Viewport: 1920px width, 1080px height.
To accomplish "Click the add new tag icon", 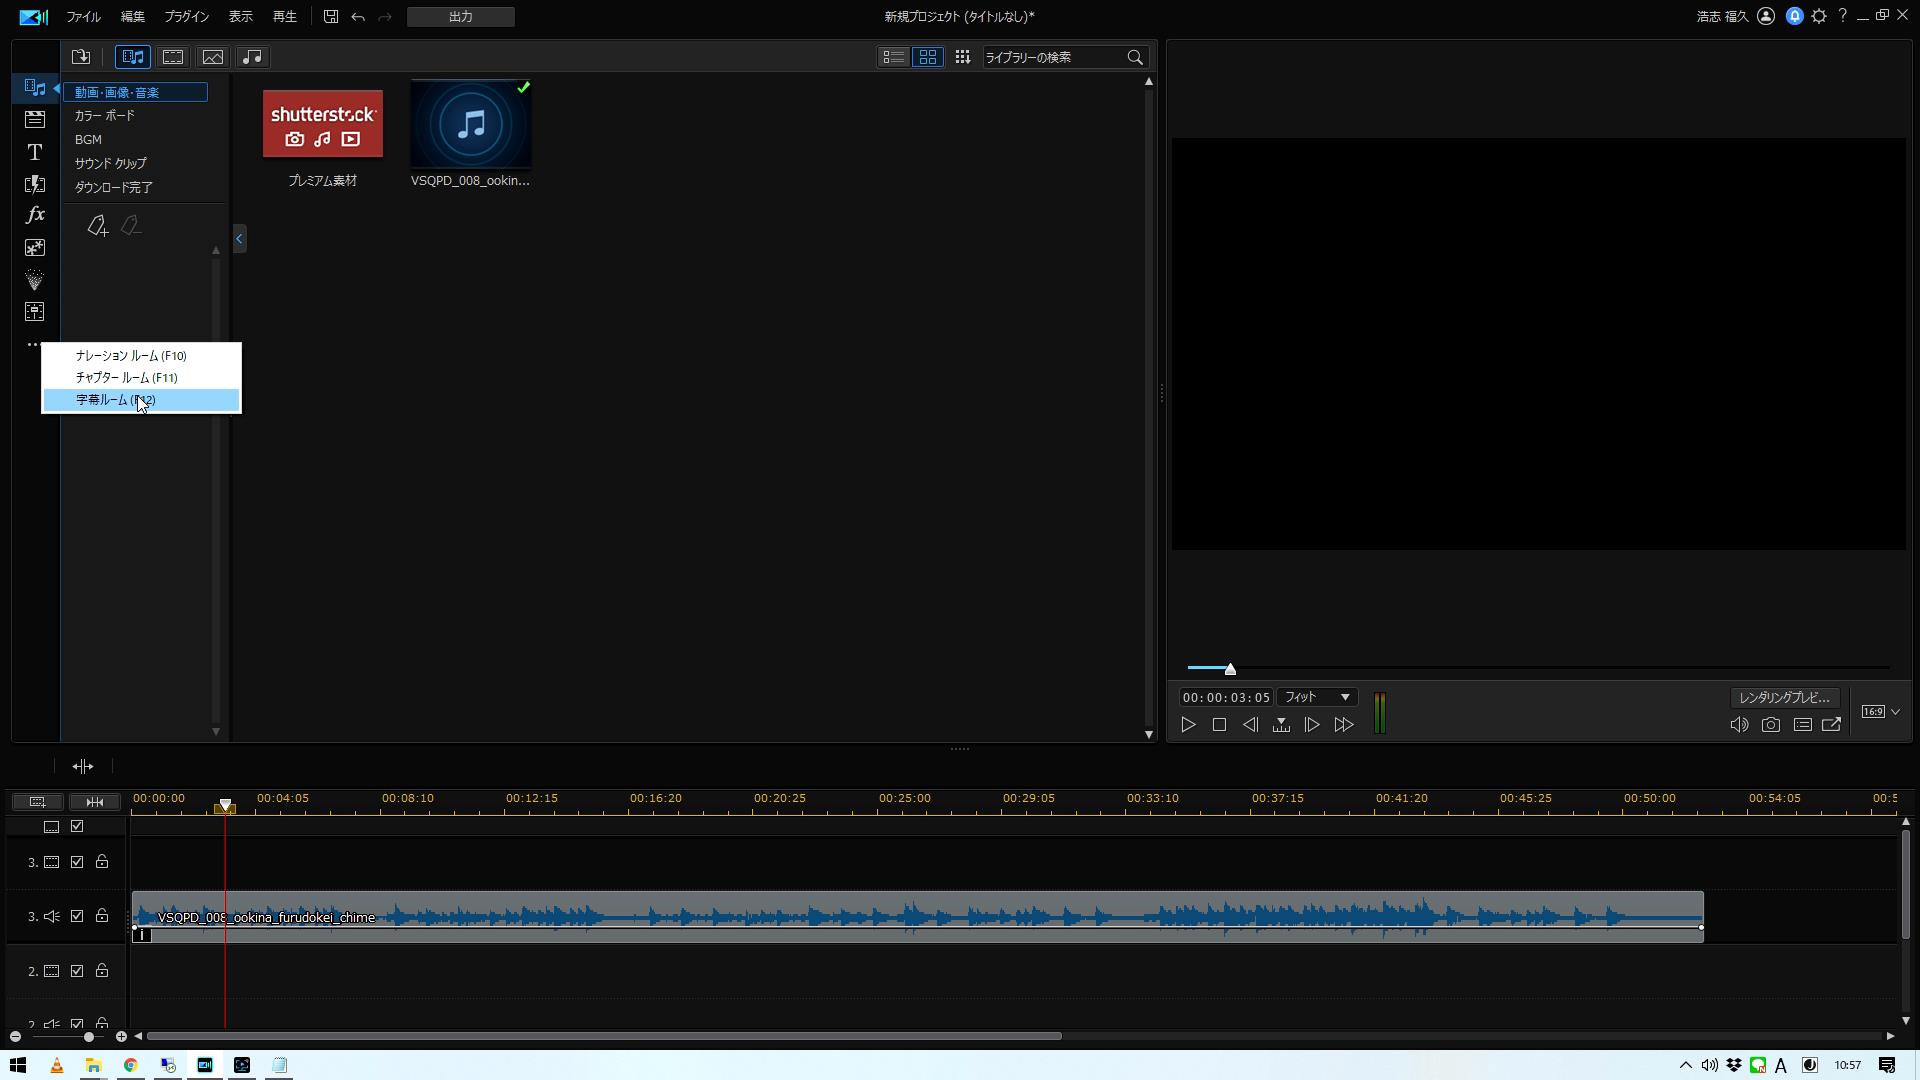I will pos(97,226).
